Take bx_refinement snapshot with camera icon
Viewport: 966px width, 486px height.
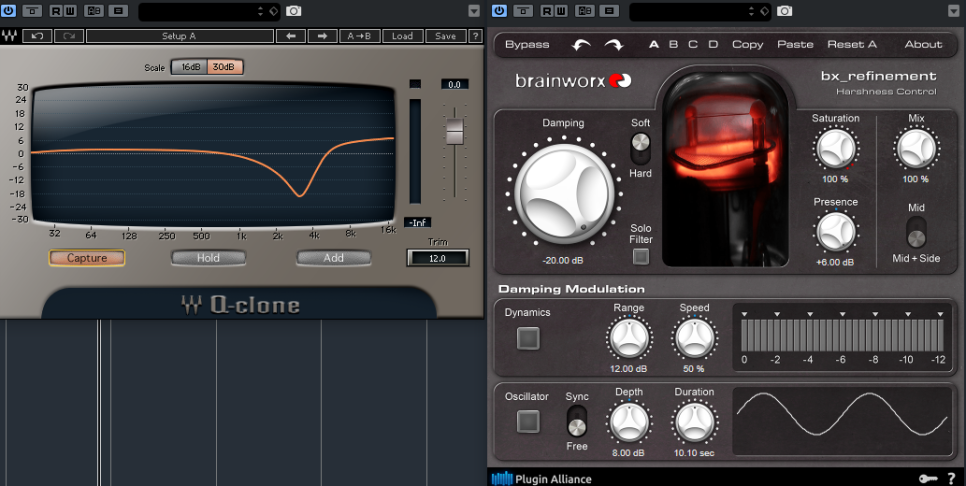pyautogui.click(x=784, y=11)
